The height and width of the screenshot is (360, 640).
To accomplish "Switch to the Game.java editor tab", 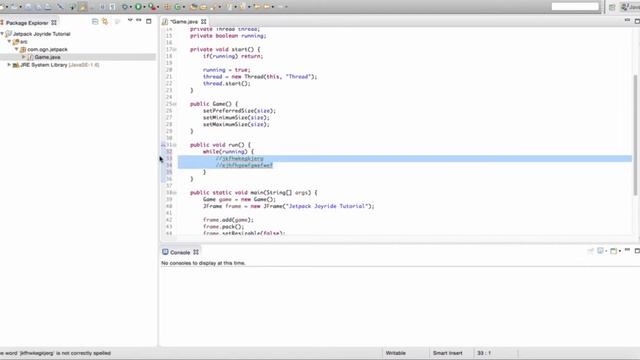I will (x=184, y=22).
